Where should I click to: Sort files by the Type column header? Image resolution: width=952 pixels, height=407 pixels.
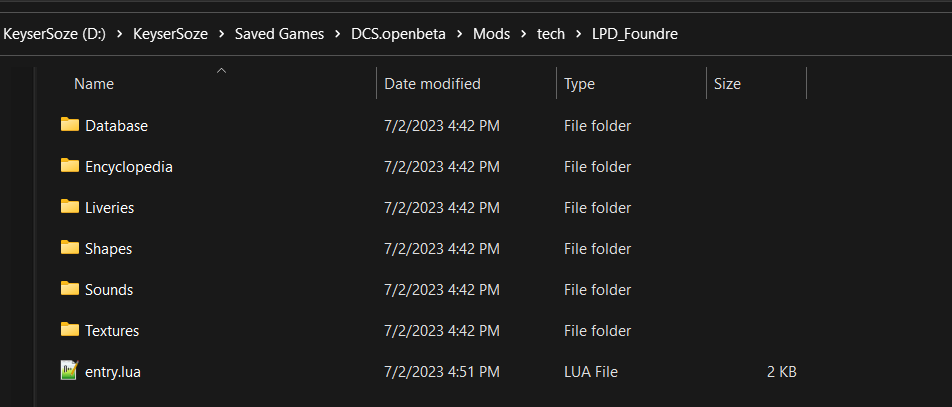579,84
